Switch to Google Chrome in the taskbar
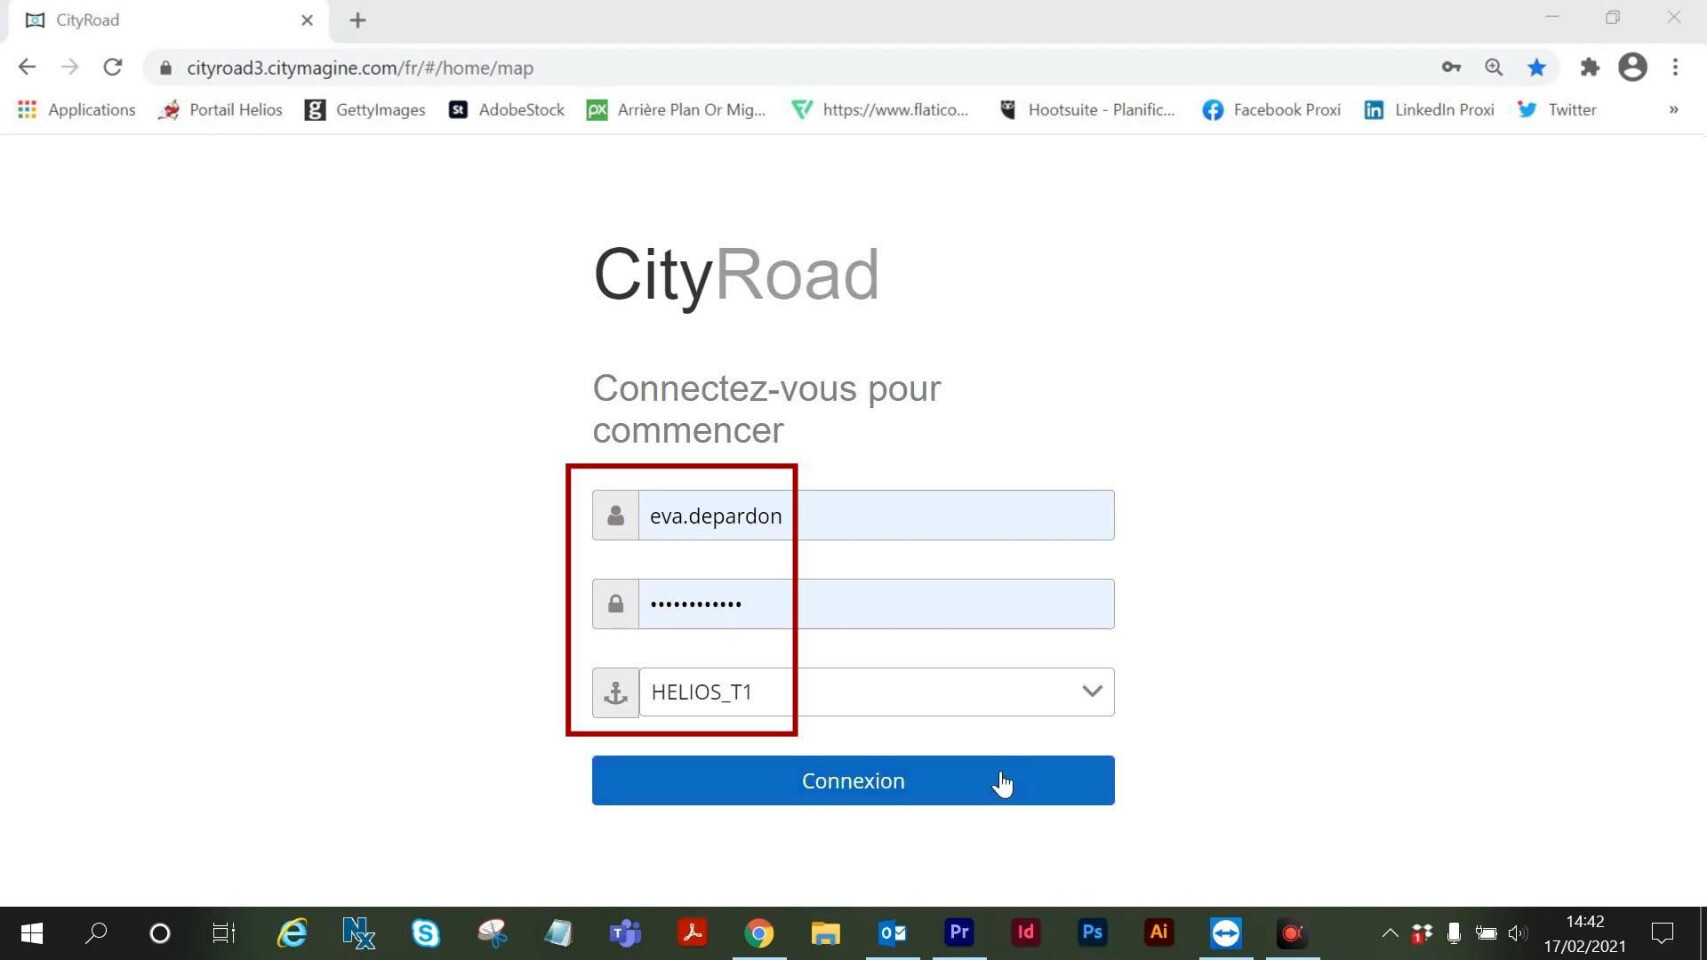 pos(759,933)
